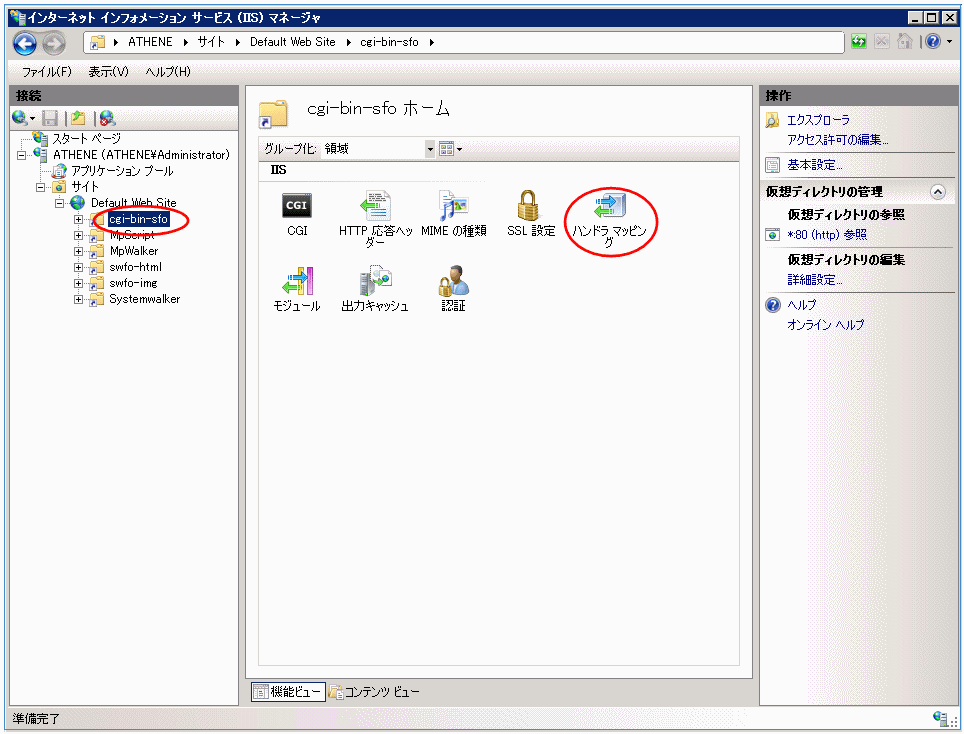Click ATHENE in the breadcrumb path
Viewport: 964px width, 734px height.
pos(150,42)
